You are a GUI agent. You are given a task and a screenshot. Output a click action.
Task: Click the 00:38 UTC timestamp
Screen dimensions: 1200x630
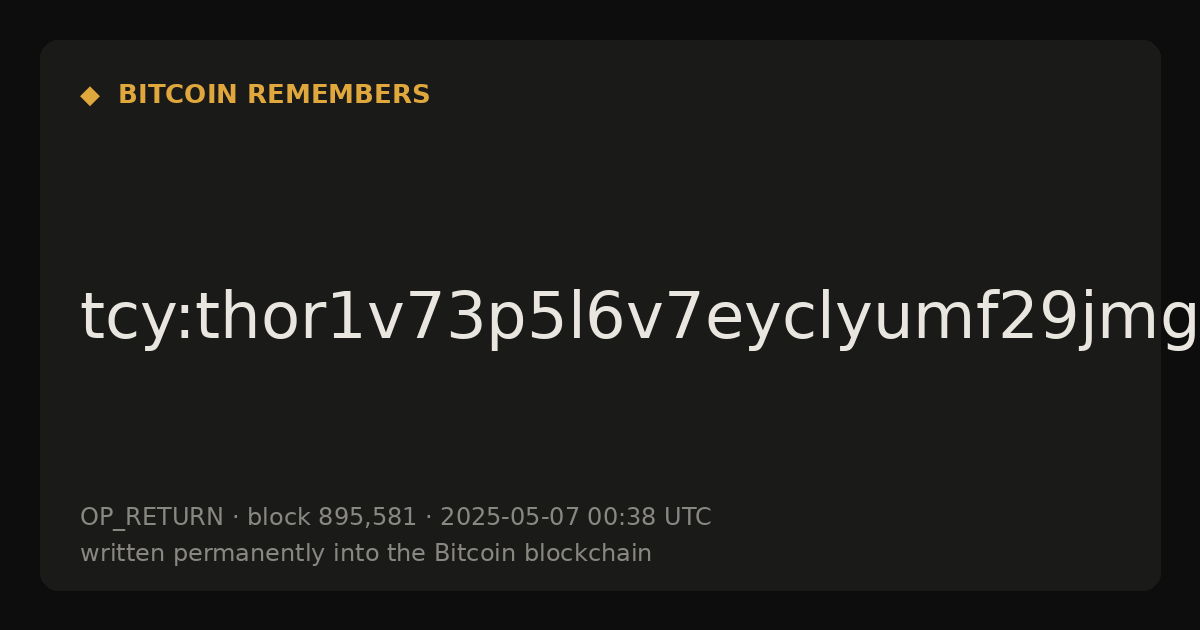(x=649, y=517)
